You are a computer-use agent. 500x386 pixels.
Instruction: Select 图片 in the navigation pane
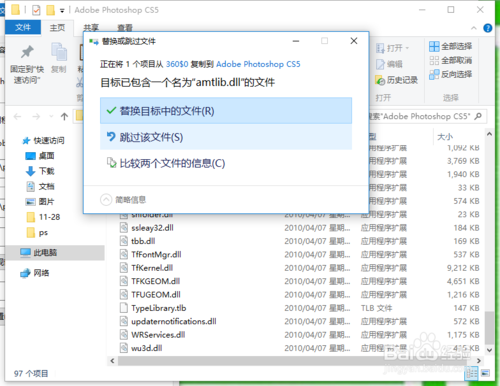[x=40, y=202]
